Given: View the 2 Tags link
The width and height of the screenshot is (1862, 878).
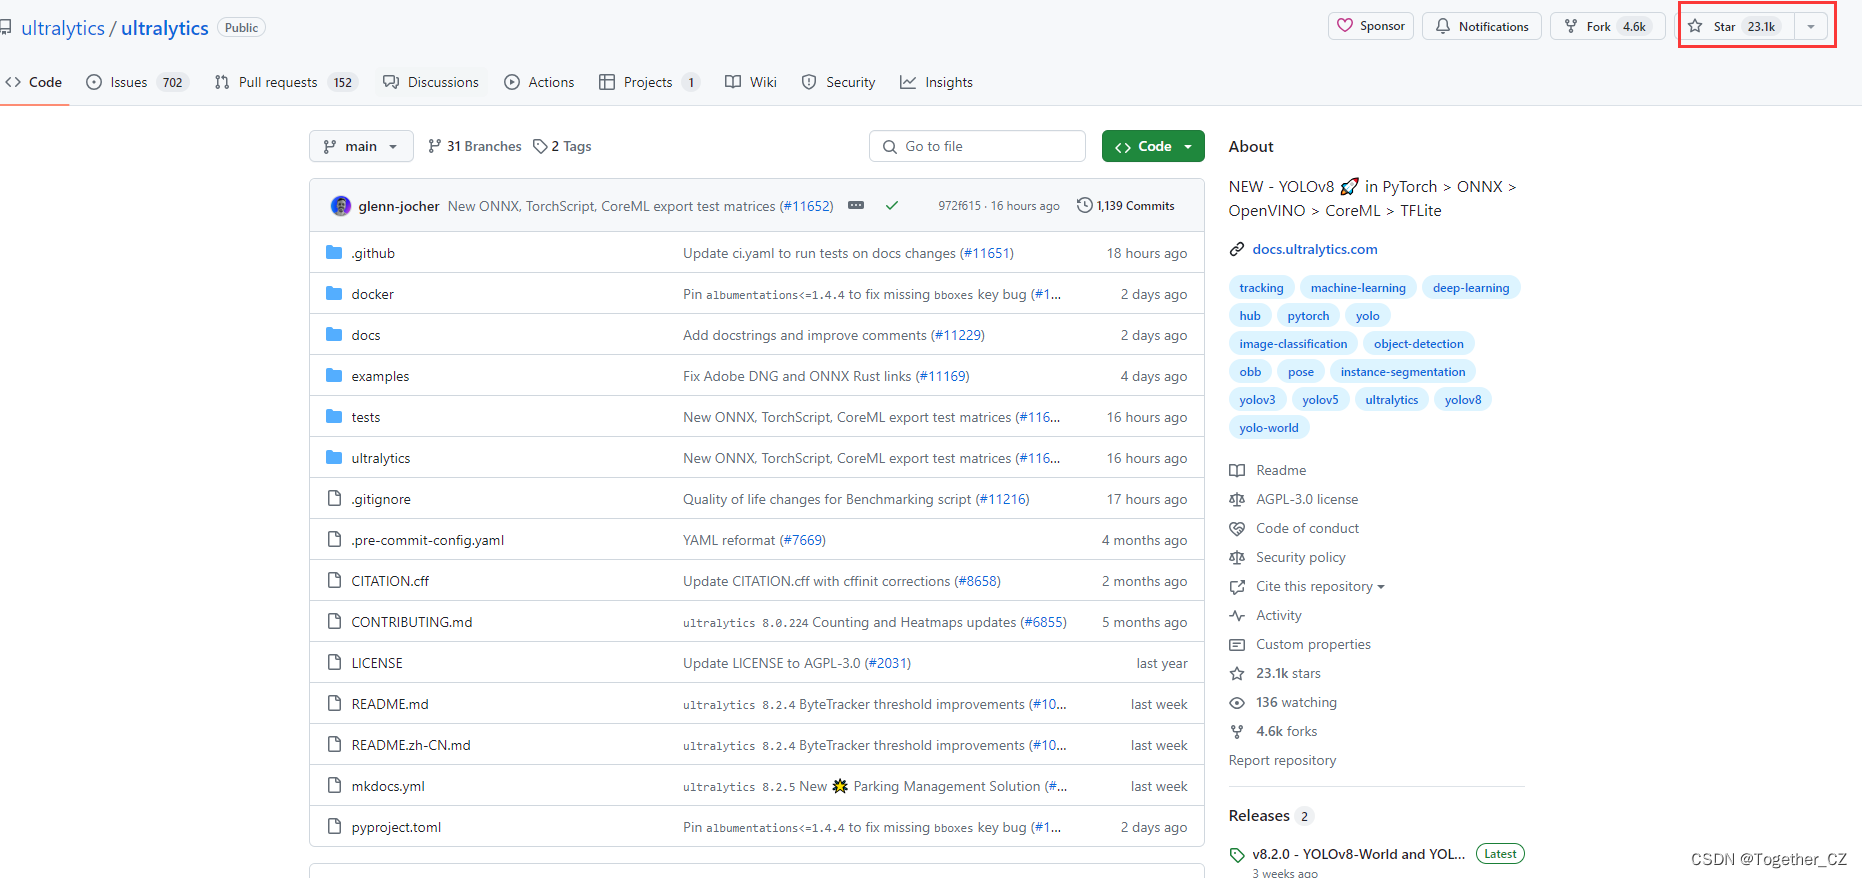Looking at the screenshot, I should tap(562, 146).
